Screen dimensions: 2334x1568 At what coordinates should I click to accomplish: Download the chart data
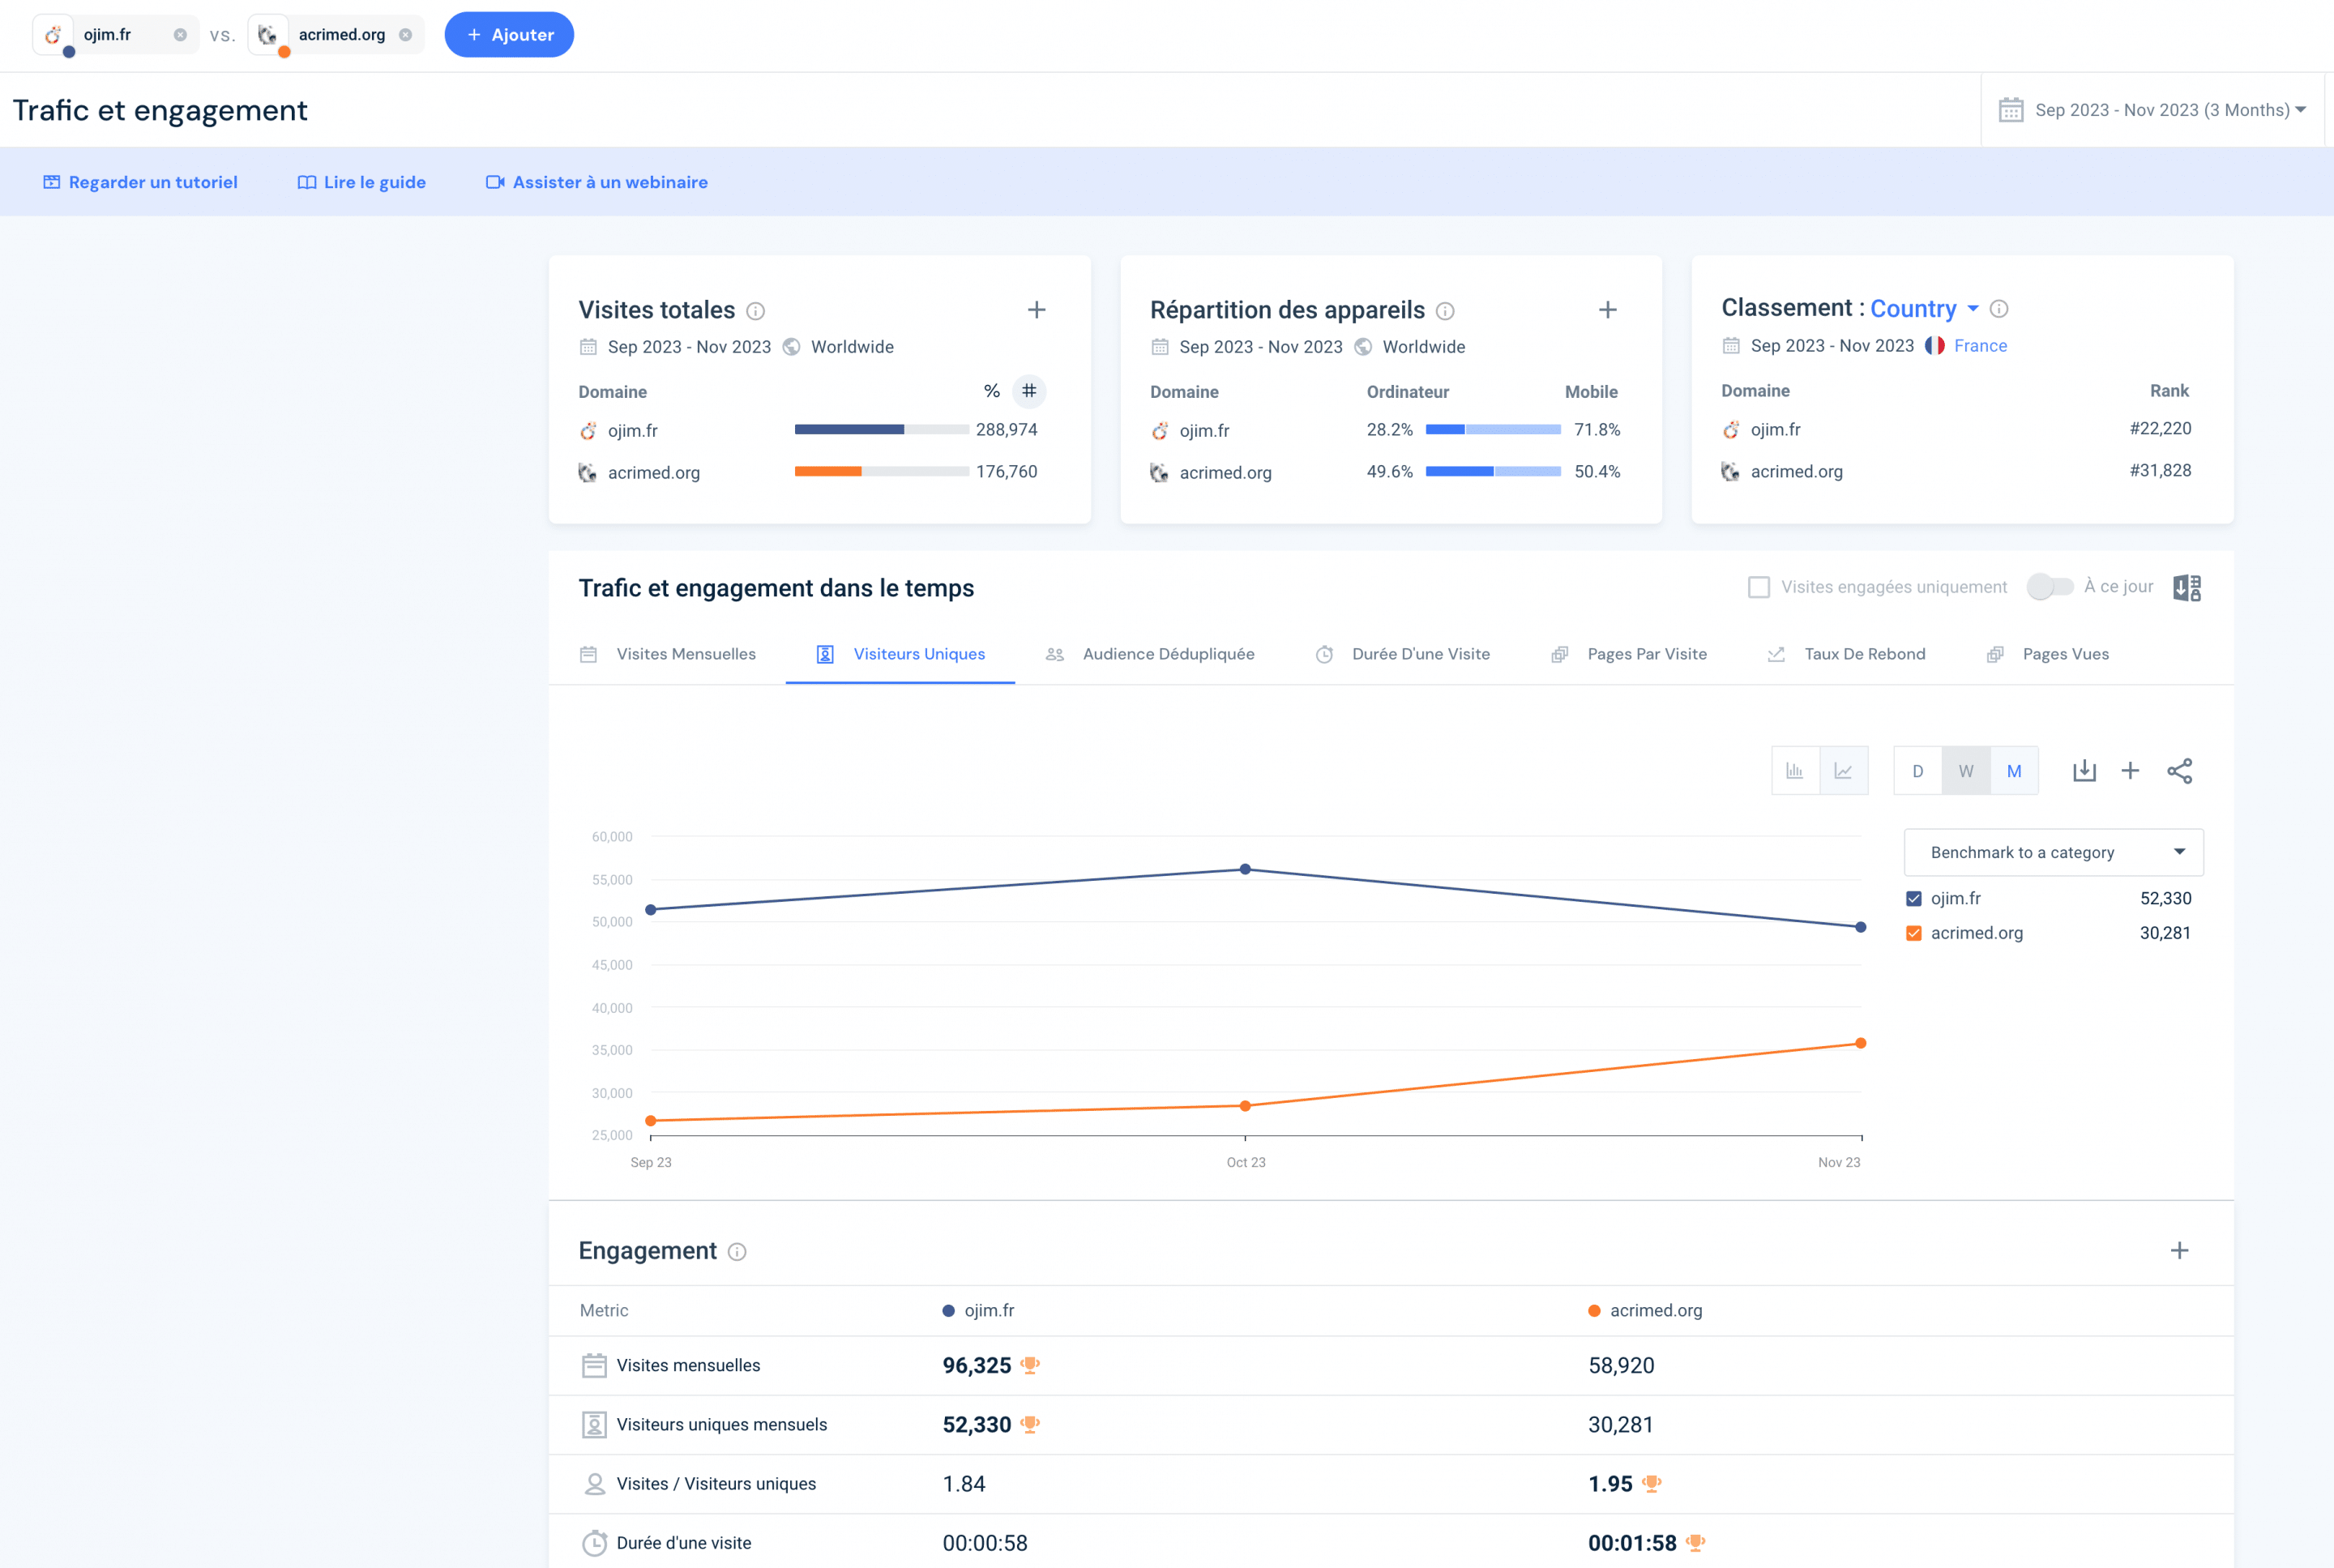pyautogui.click(x=2084, y=770)
